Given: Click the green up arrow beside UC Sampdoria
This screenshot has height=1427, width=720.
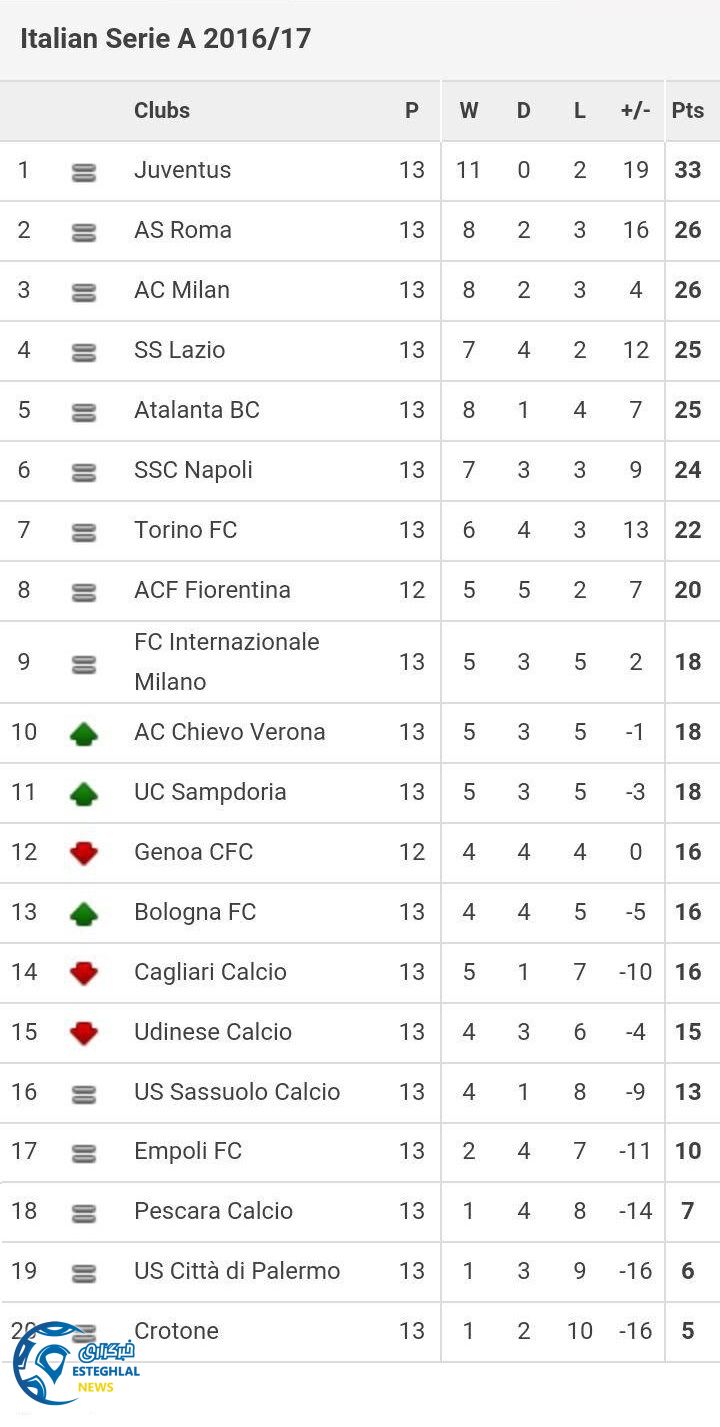Looking at the screenshot, I should (84, 795).
